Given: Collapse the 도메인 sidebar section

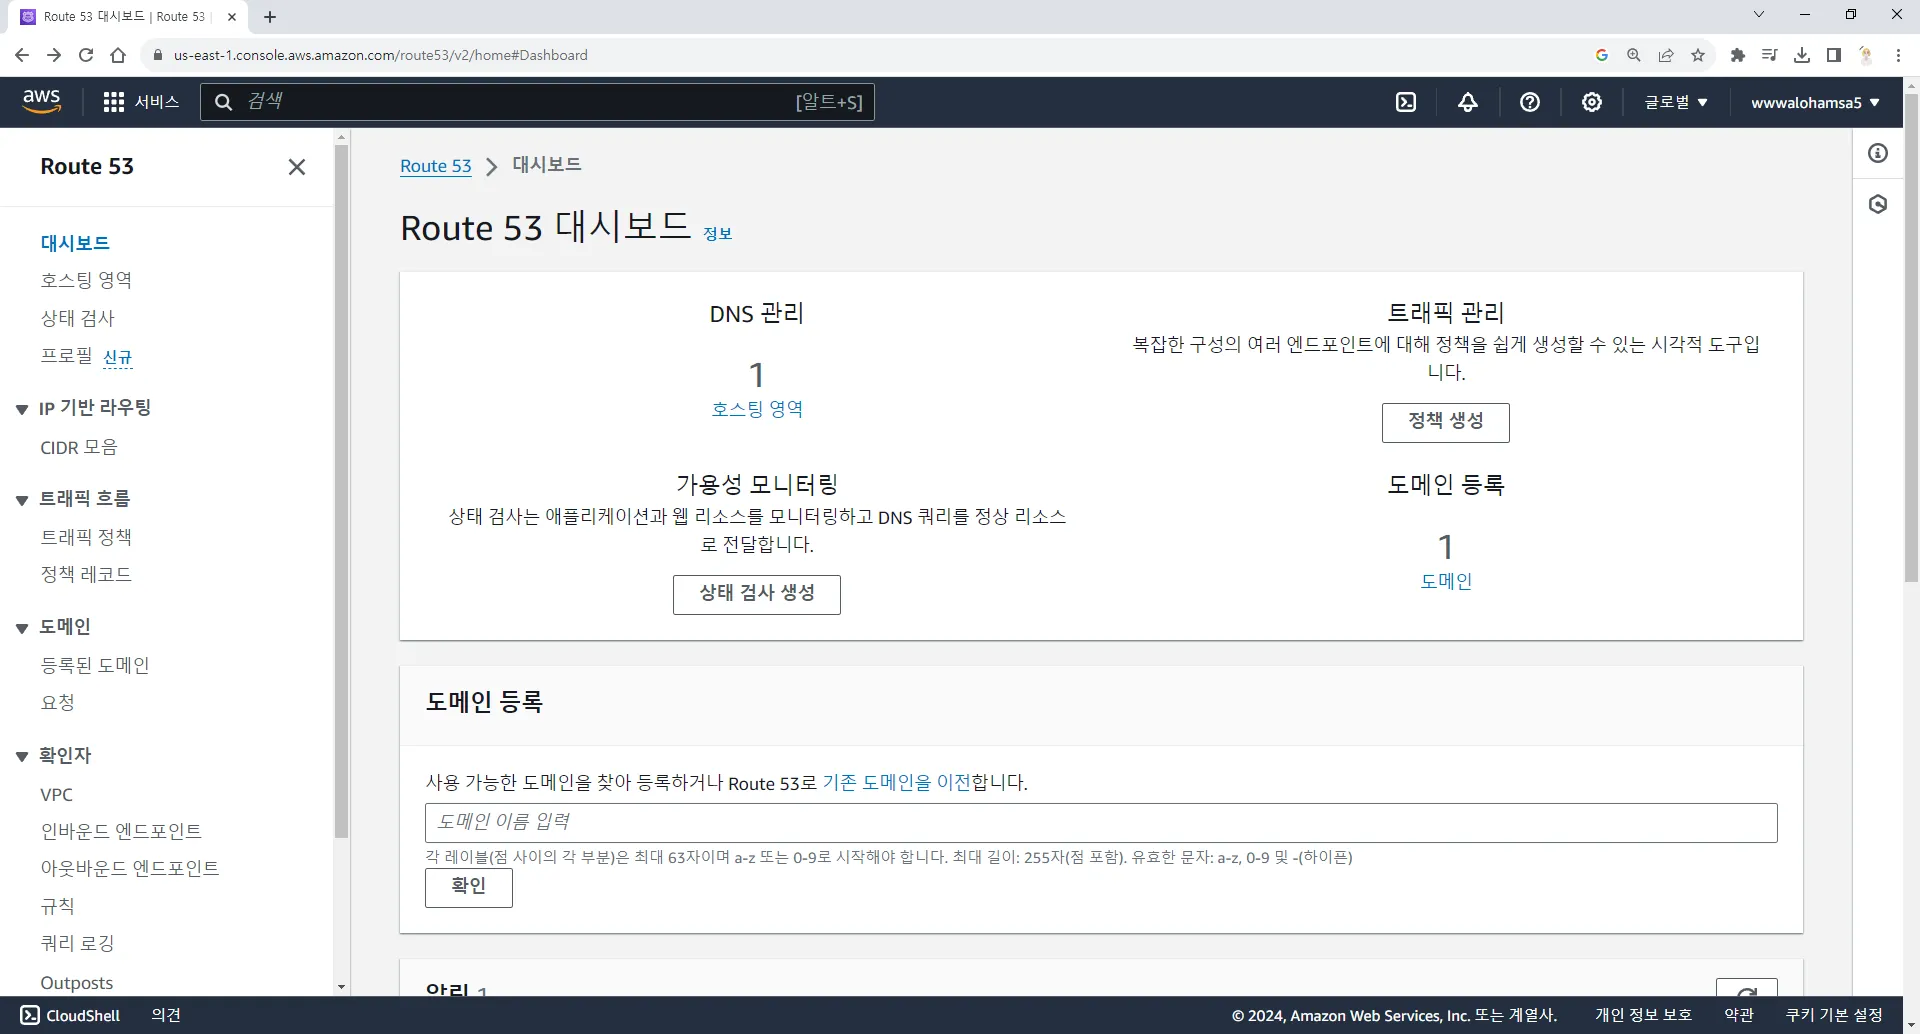Looking at the screenshot, I should click(x=22, y=628).
